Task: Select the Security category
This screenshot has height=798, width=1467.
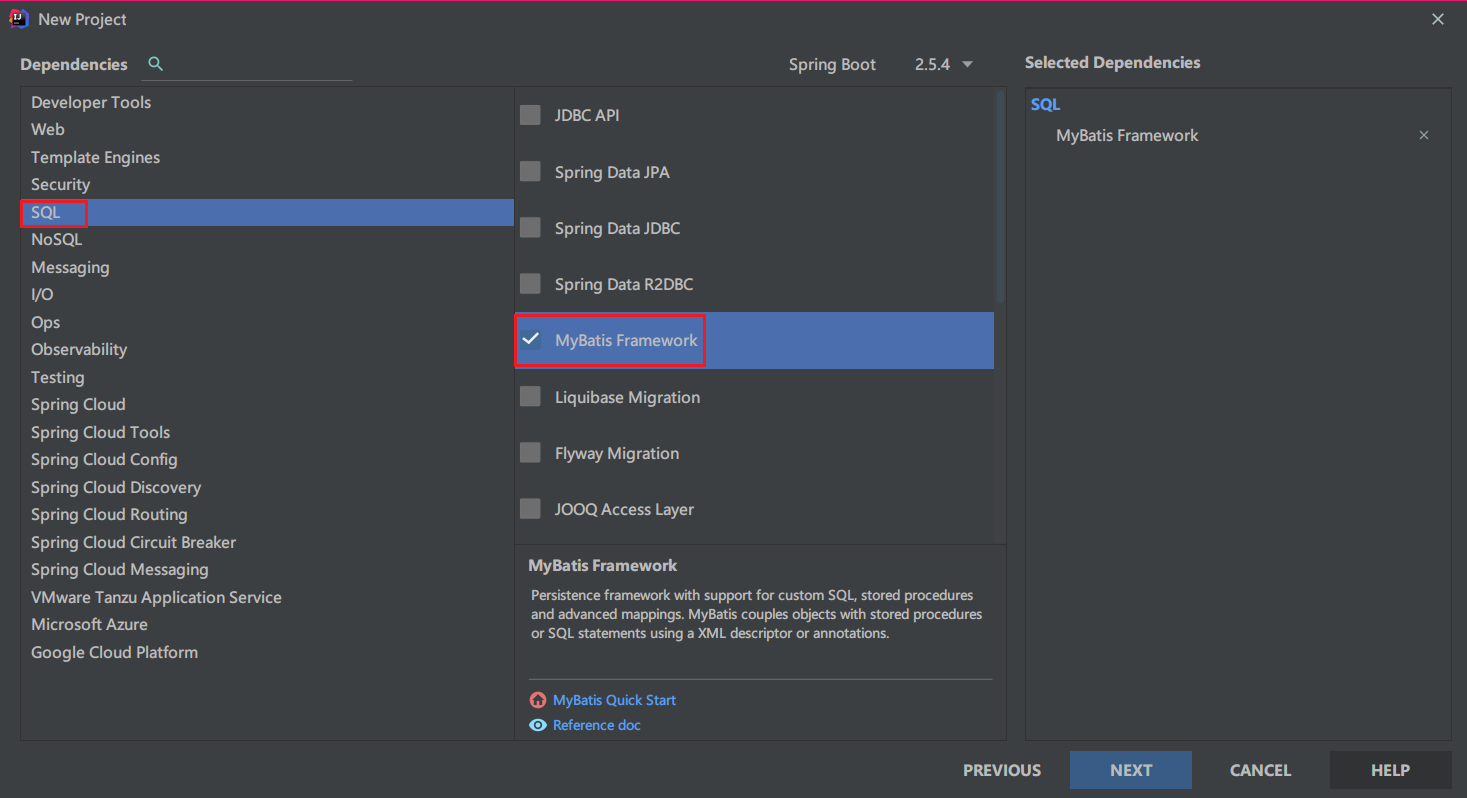Action: pyautogui.click(x=267, y=184)
